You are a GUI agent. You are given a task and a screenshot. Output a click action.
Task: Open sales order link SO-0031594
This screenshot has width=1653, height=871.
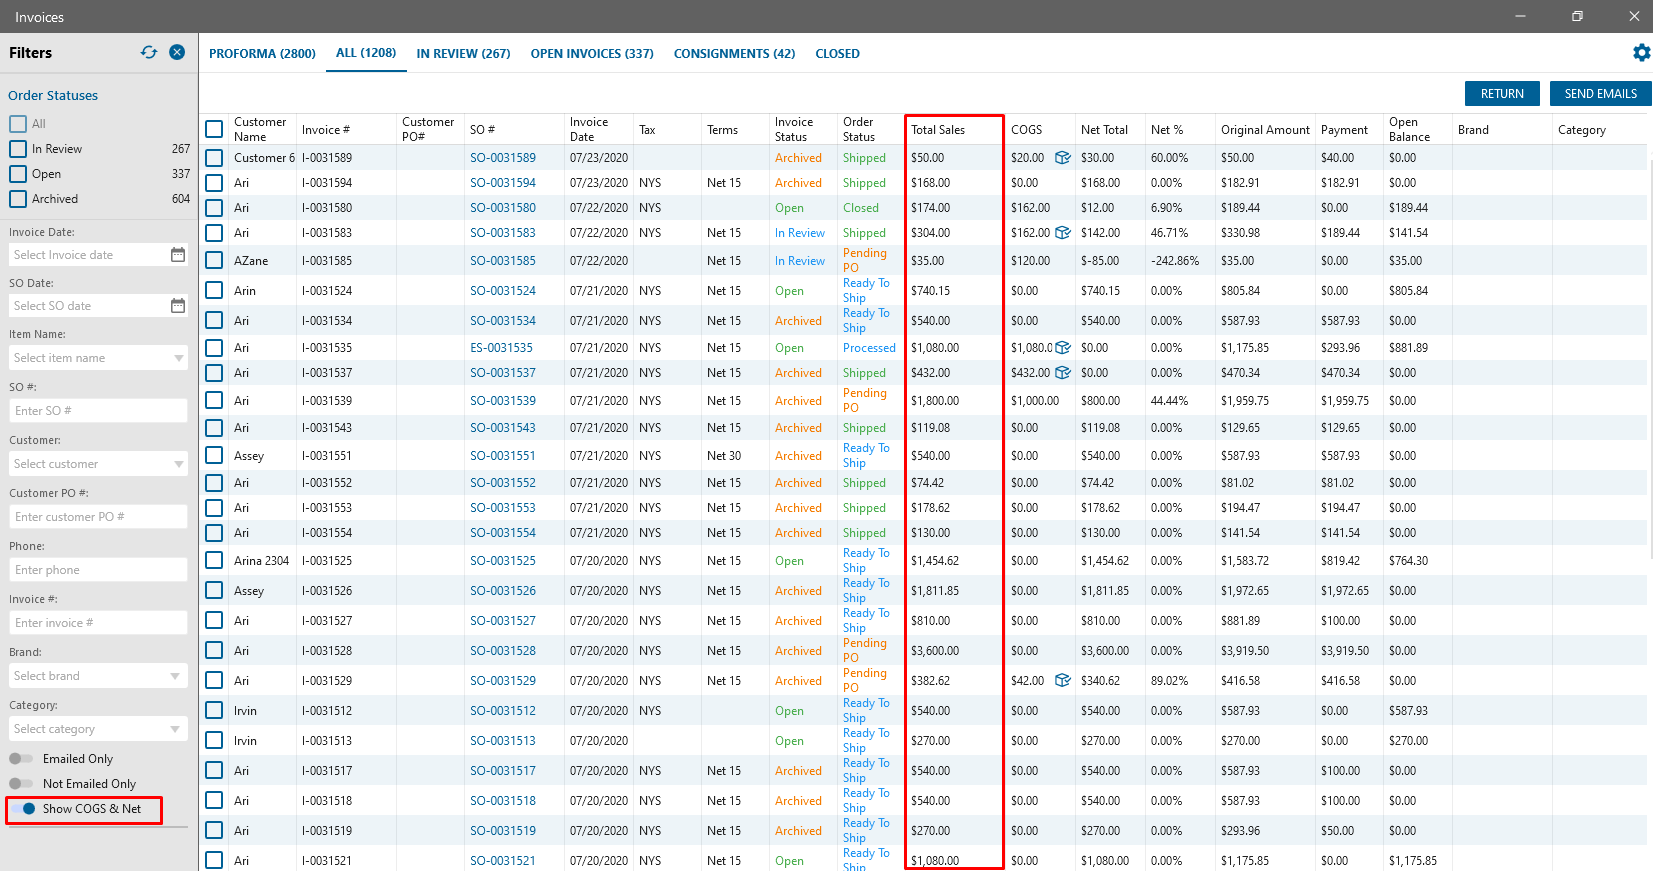tap(503, 183)
